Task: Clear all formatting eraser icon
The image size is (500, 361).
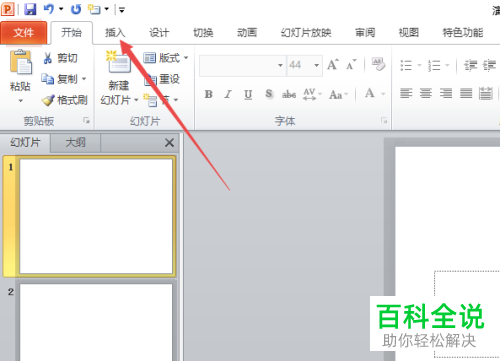Action: 379,64
